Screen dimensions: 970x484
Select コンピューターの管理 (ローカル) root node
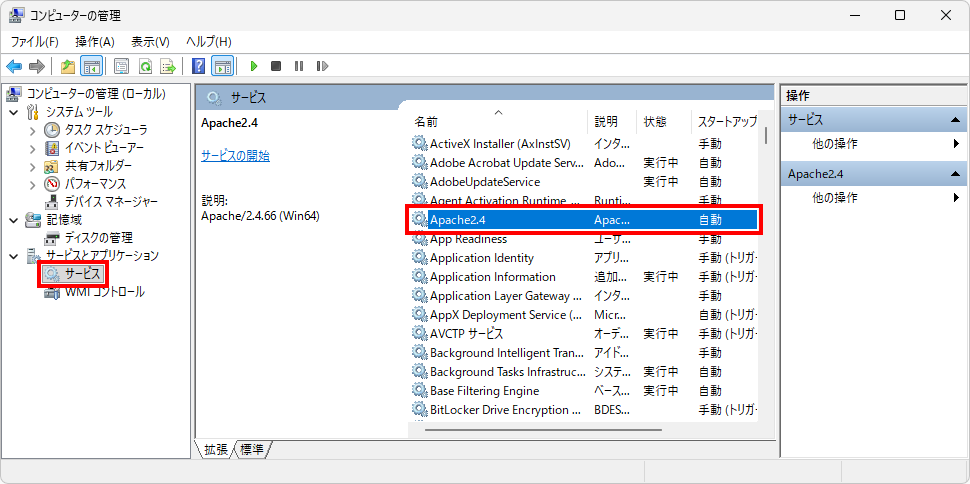tap(95, 94)
